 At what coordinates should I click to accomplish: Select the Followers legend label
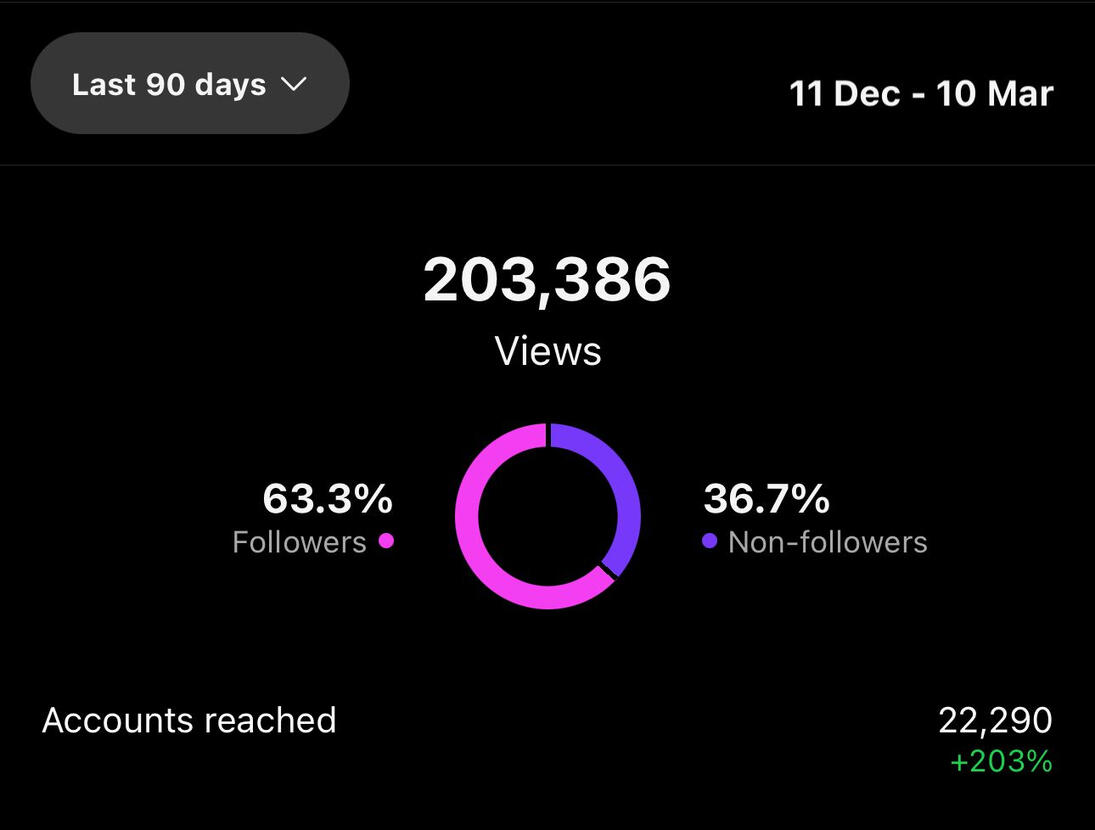[x=299, y=542]
